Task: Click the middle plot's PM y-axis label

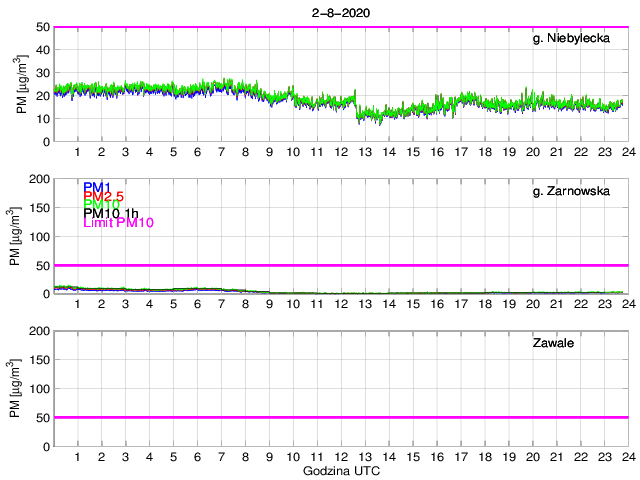Action: coord(12,236)
